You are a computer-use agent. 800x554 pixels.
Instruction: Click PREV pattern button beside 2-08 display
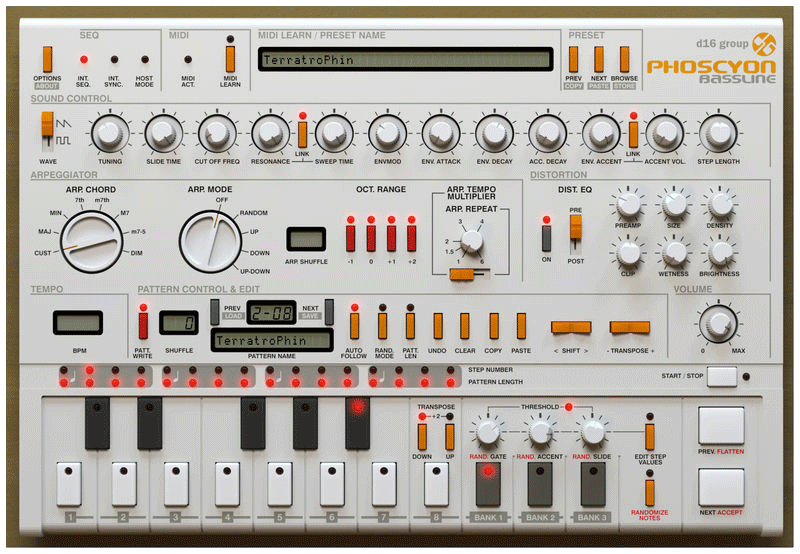point(215,312)
